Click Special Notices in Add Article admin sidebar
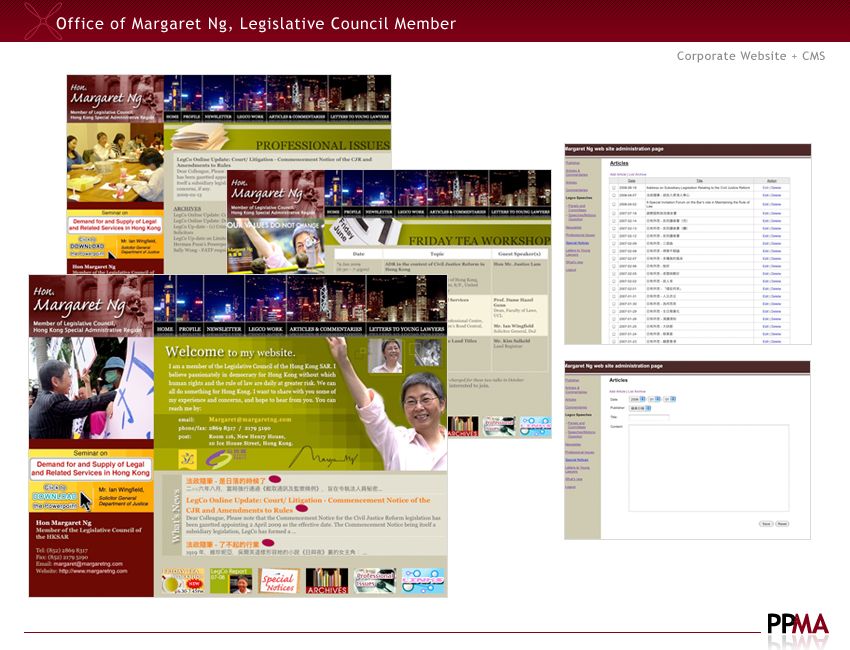The height and width of the screenshot is (650, 850). (577, 460)
